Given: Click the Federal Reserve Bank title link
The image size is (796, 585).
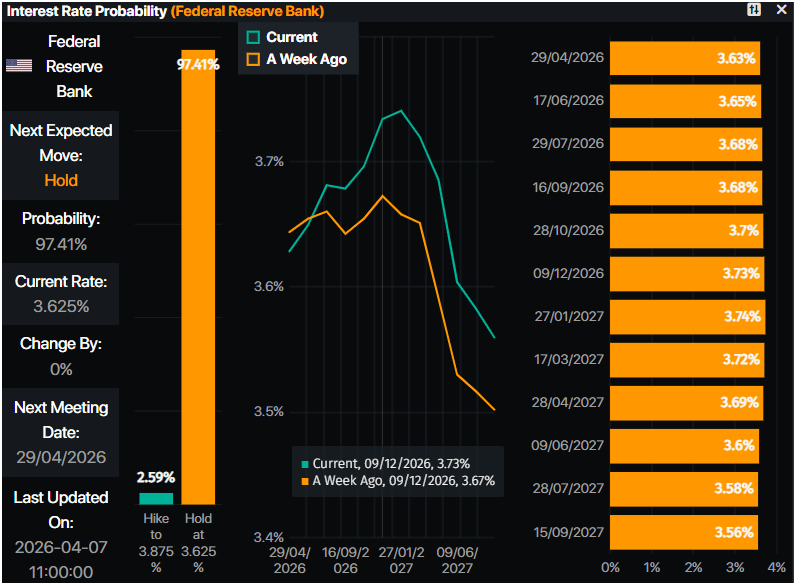Looking at the screenshot, I should pyautogui.click(x=247, y=11).
